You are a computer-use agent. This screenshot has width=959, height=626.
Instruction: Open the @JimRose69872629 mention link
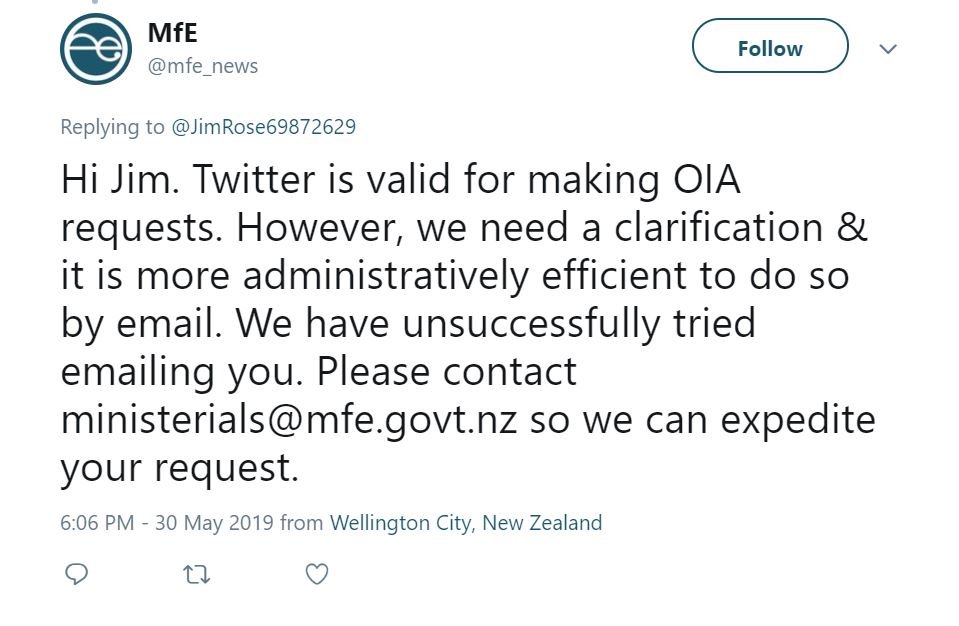(x=264, y=127)
